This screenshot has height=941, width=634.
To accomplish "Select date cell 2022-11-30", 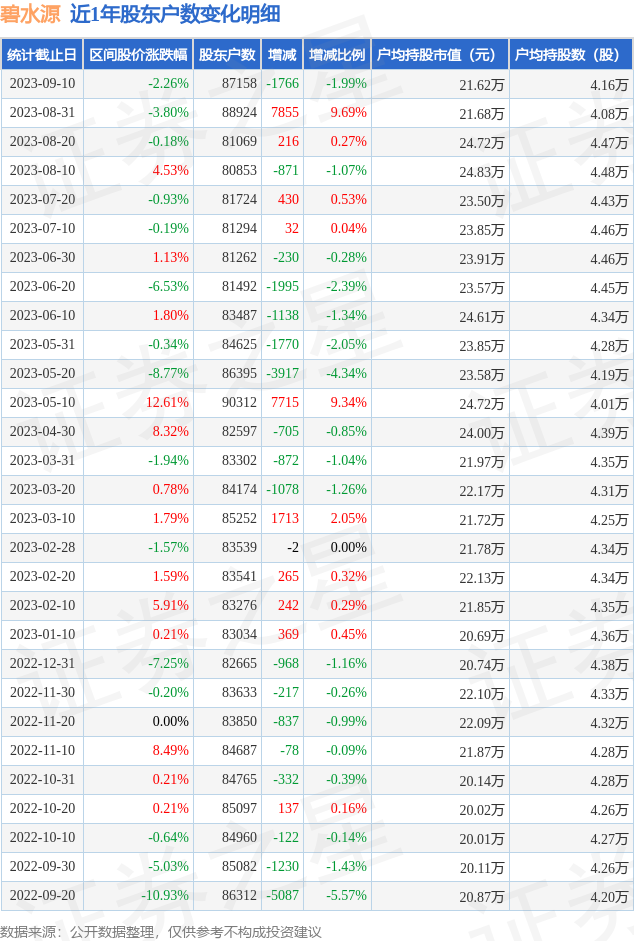I will click(43, 693).
